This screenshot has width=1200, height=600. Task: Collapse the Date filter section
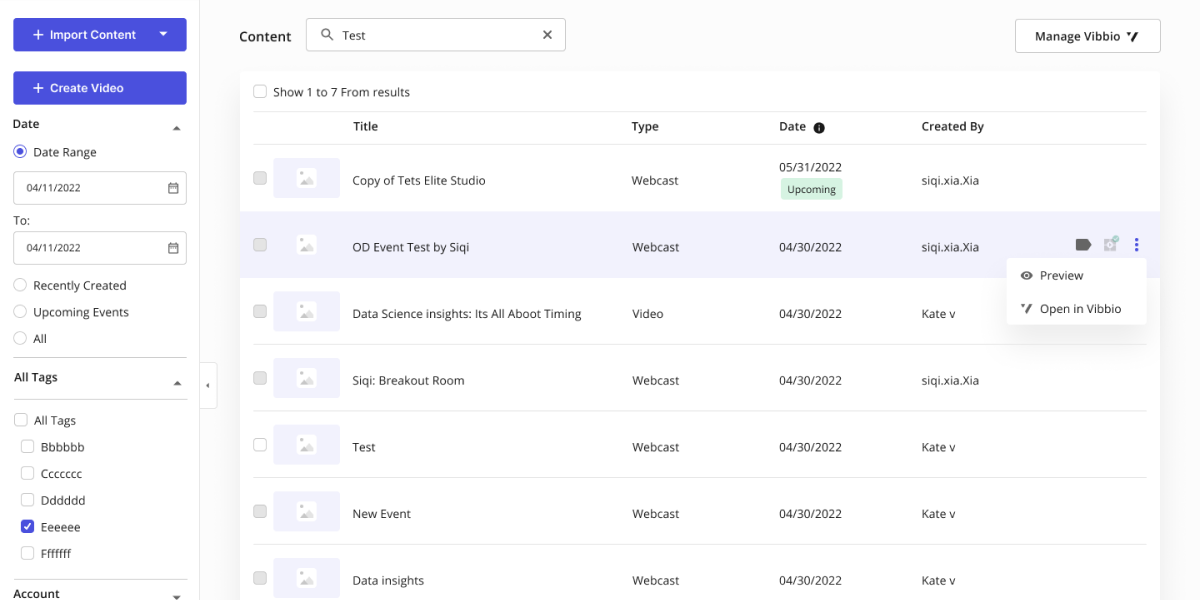click(177, 128)
